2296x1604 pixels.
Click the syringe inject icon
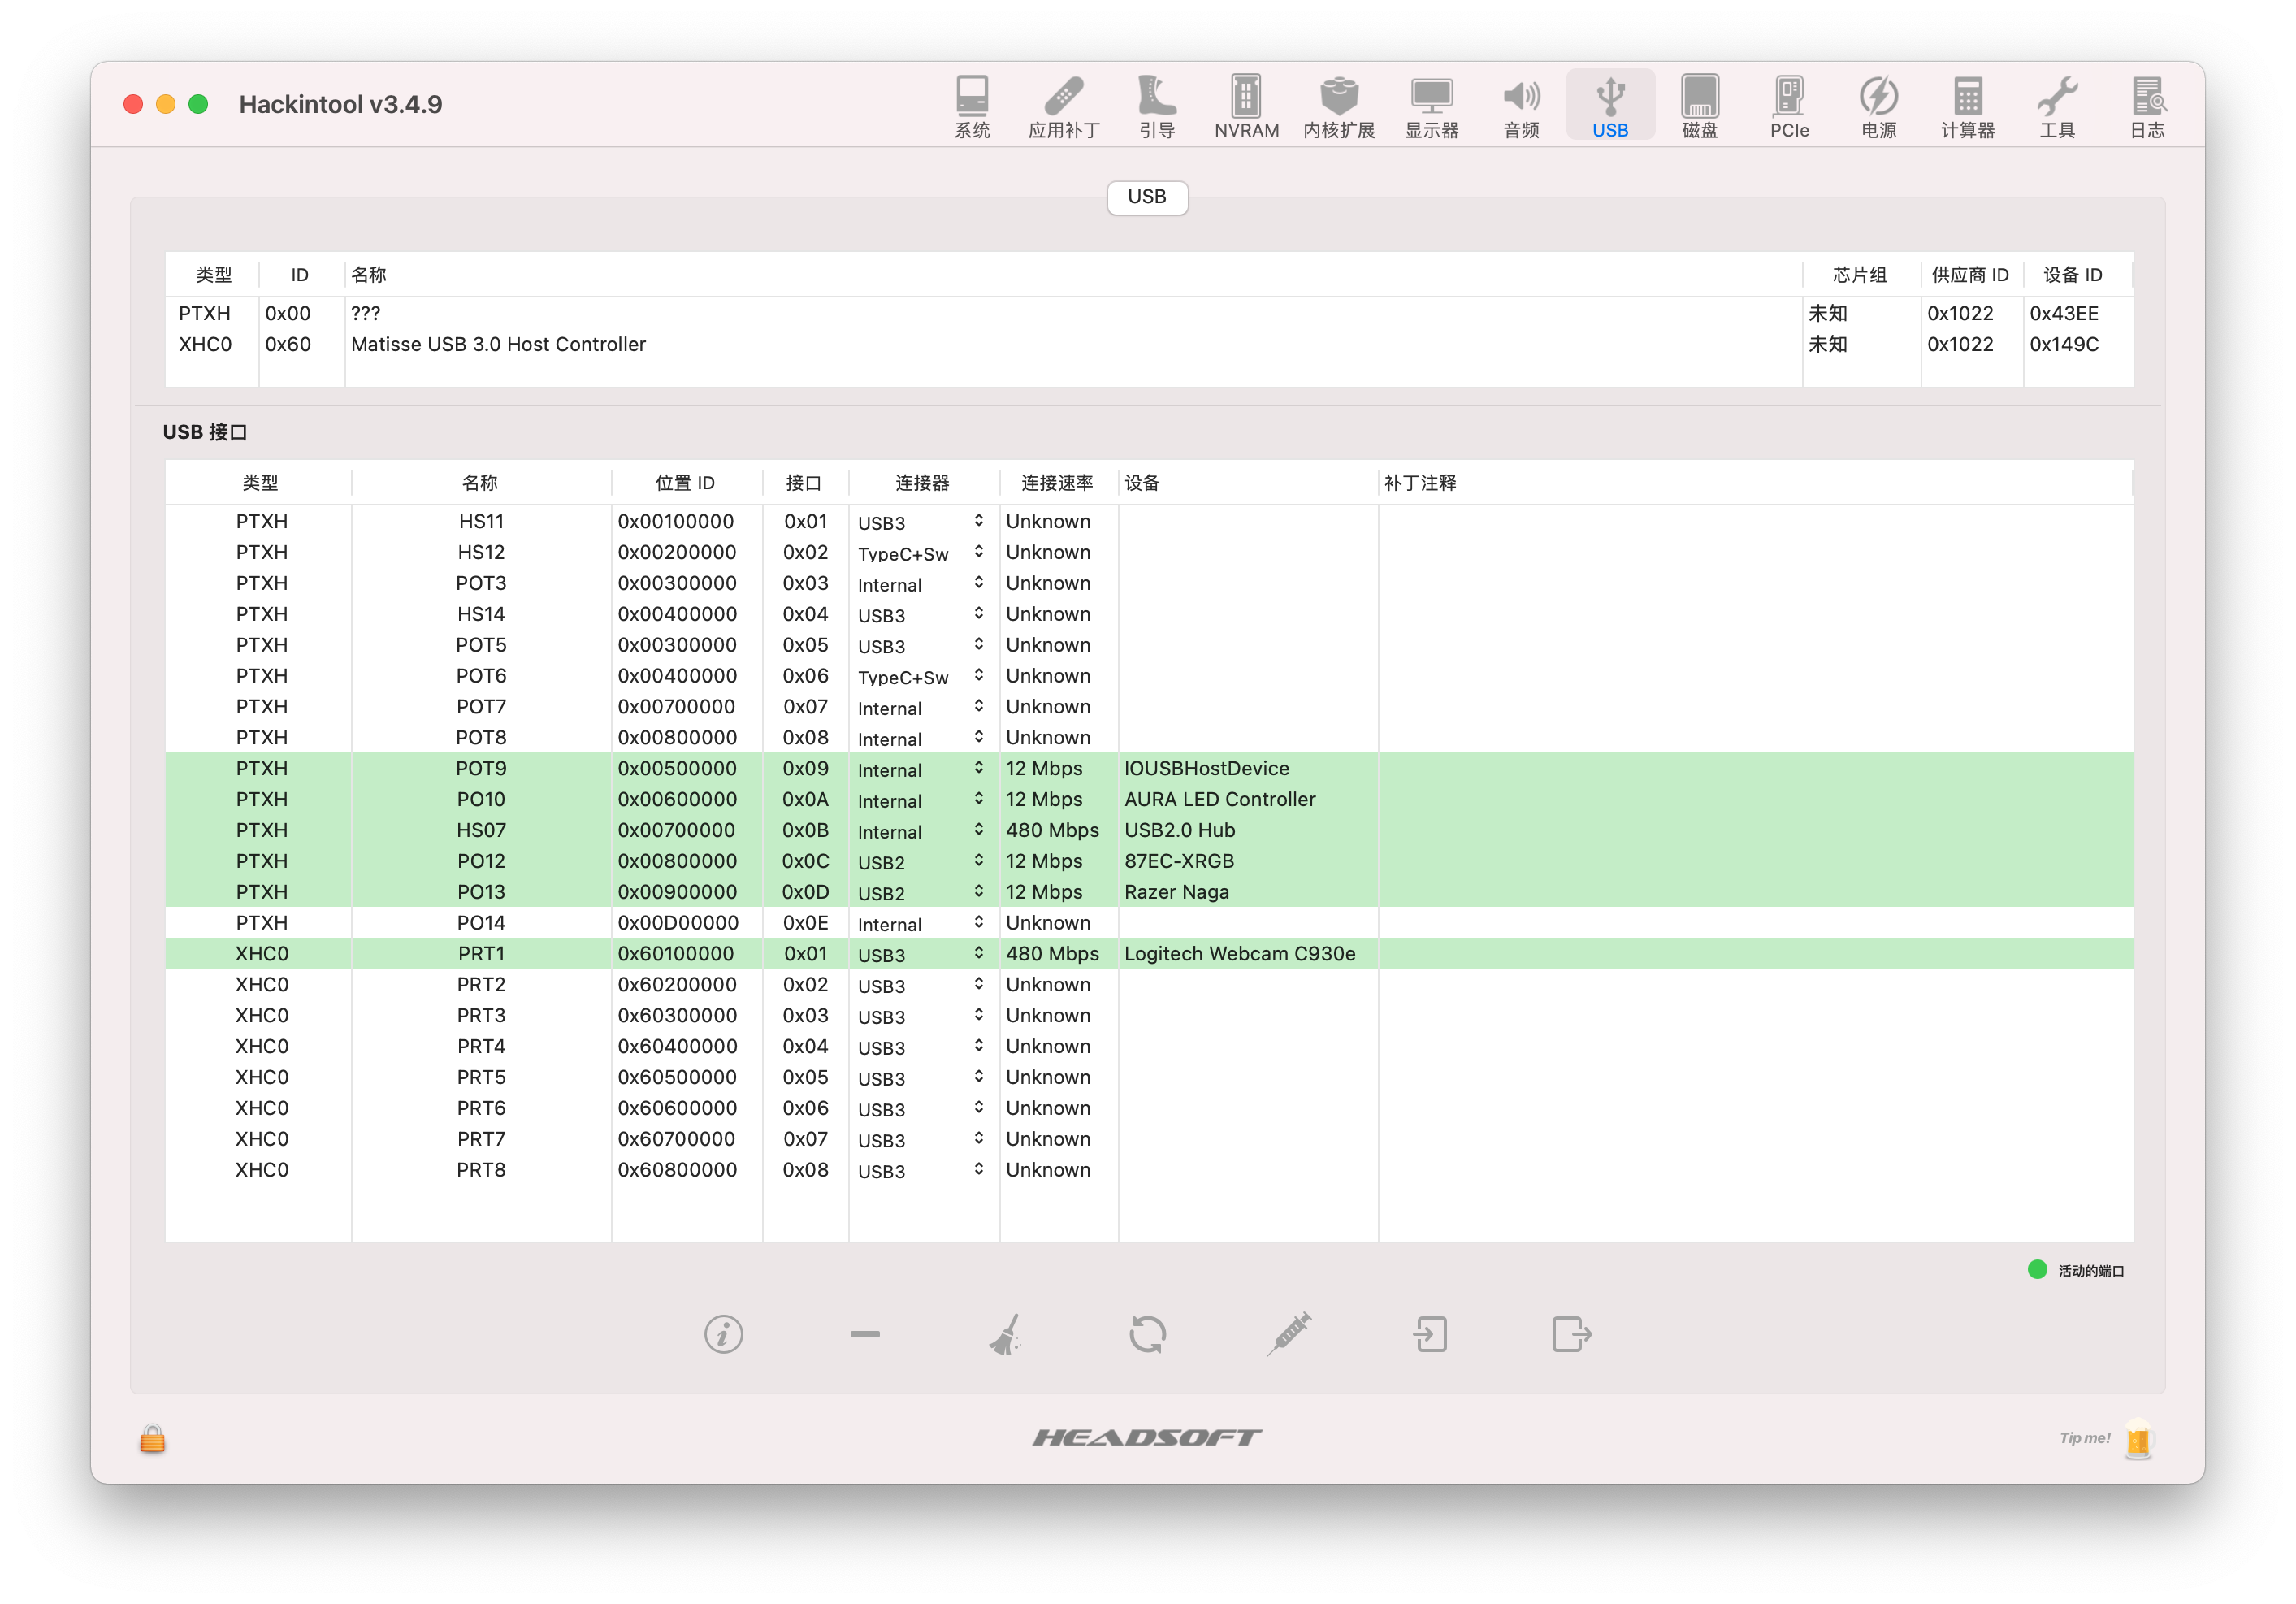click(1289, 1334)
